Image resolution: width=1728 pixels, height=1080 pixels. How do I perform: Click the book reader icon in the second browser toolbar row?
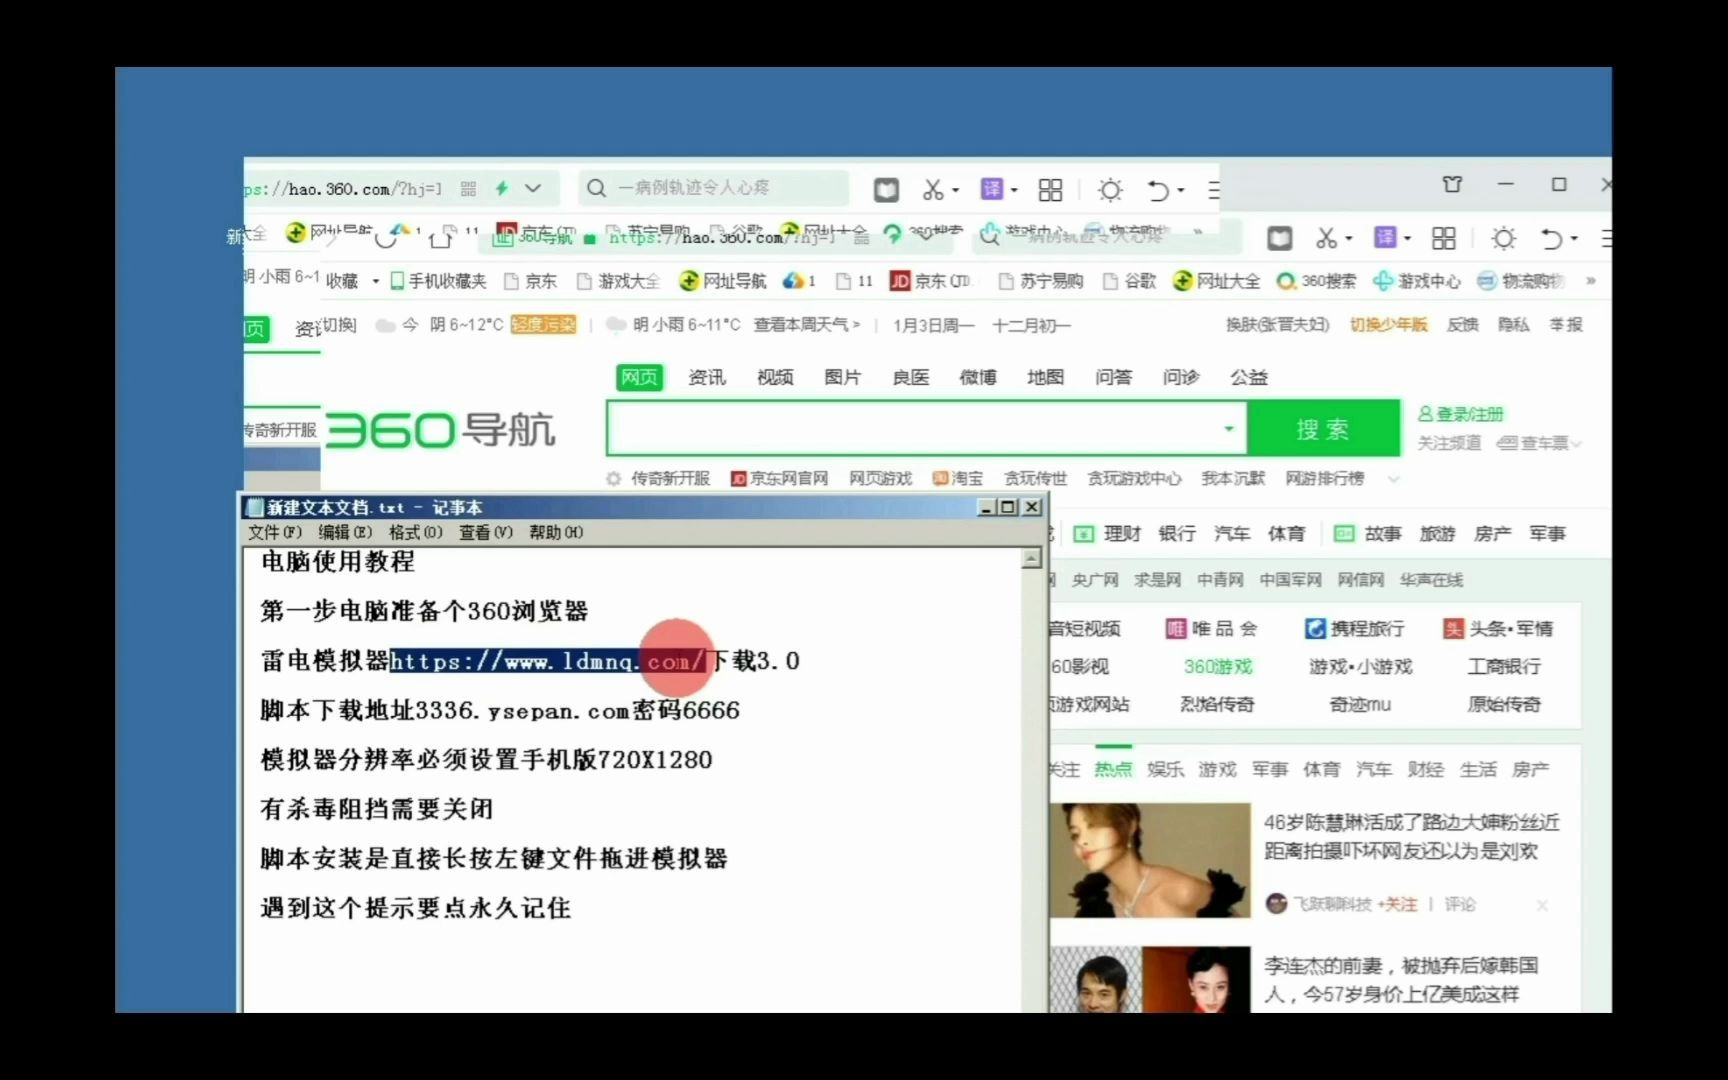click(1279, 238)
